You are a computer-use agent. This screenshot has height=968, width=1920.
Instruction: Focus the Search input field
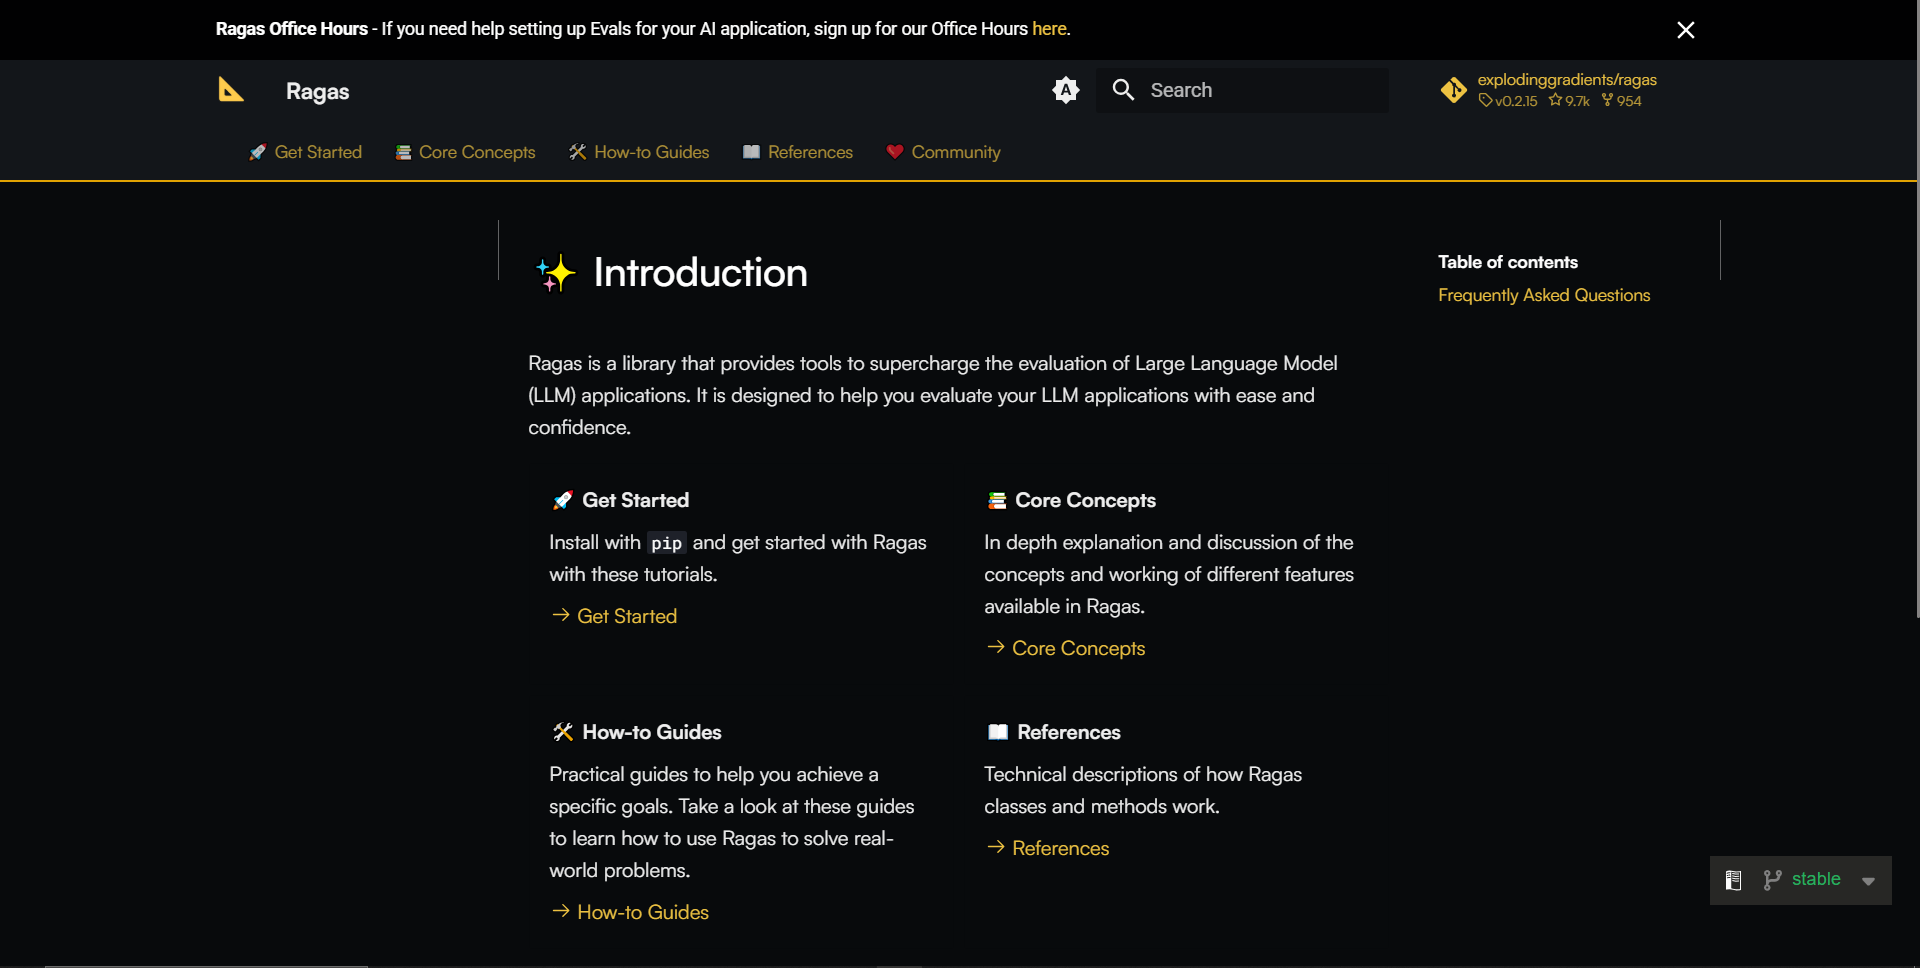click(x=1242, y=90)
